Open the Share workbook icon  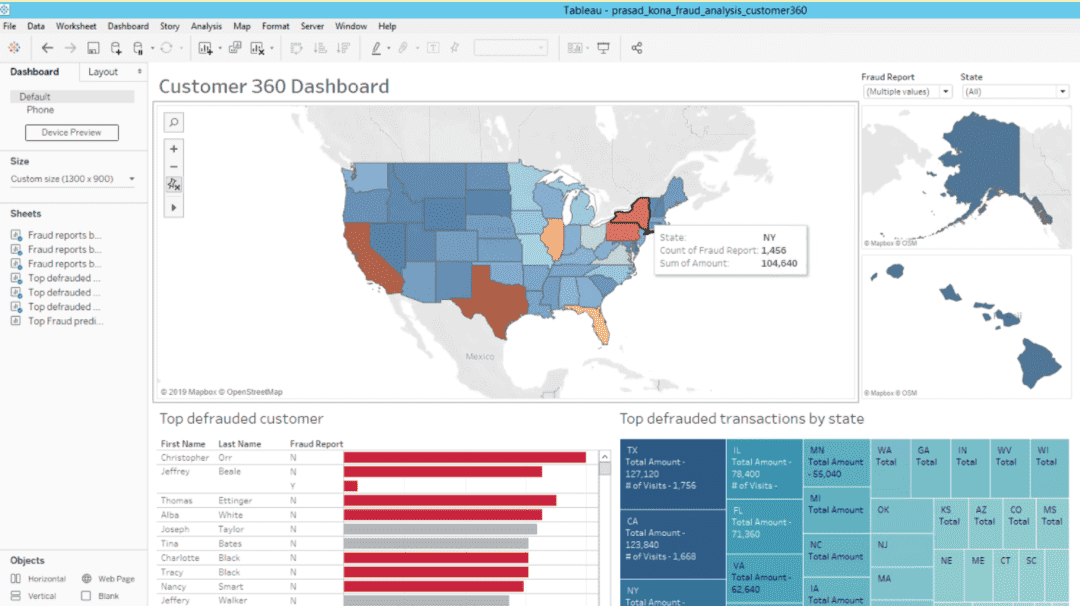pos(637,48)
